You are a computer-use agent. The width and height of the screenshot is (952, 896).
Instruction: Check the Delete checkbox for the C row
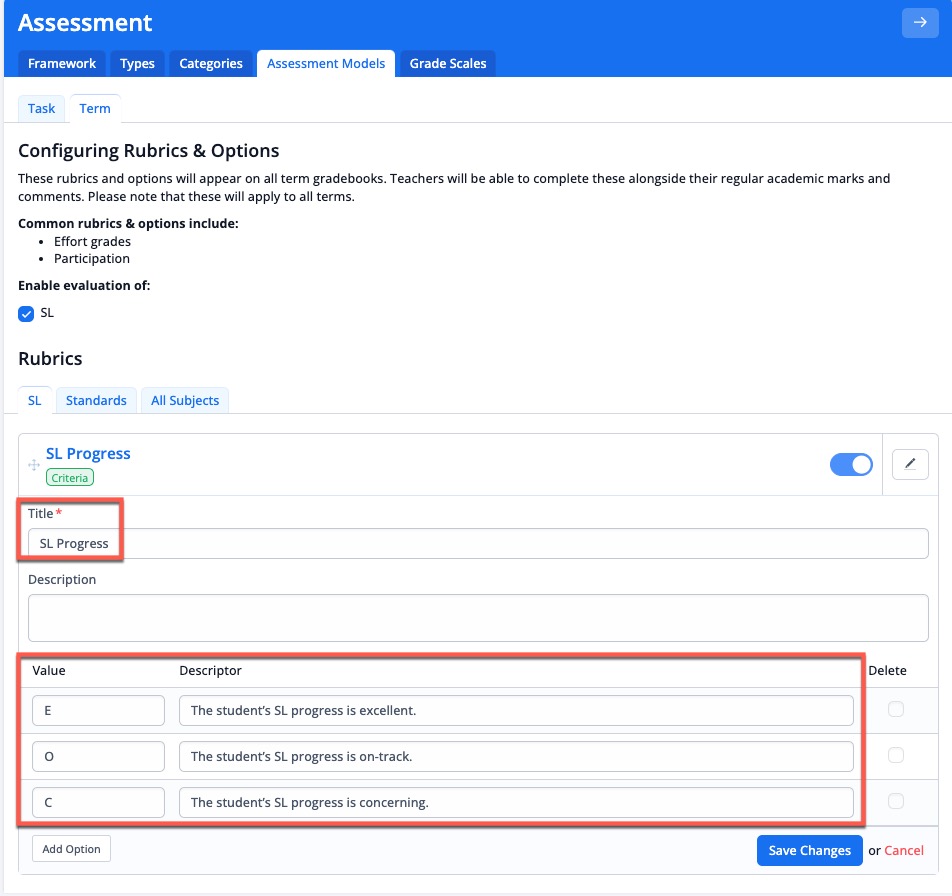pos(897,802)
